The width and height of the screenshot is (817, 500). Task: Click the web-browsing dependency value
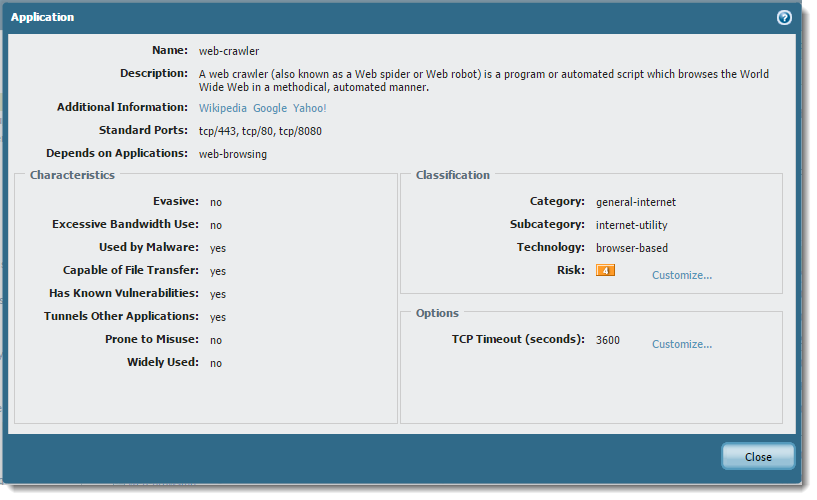(232, 154)
